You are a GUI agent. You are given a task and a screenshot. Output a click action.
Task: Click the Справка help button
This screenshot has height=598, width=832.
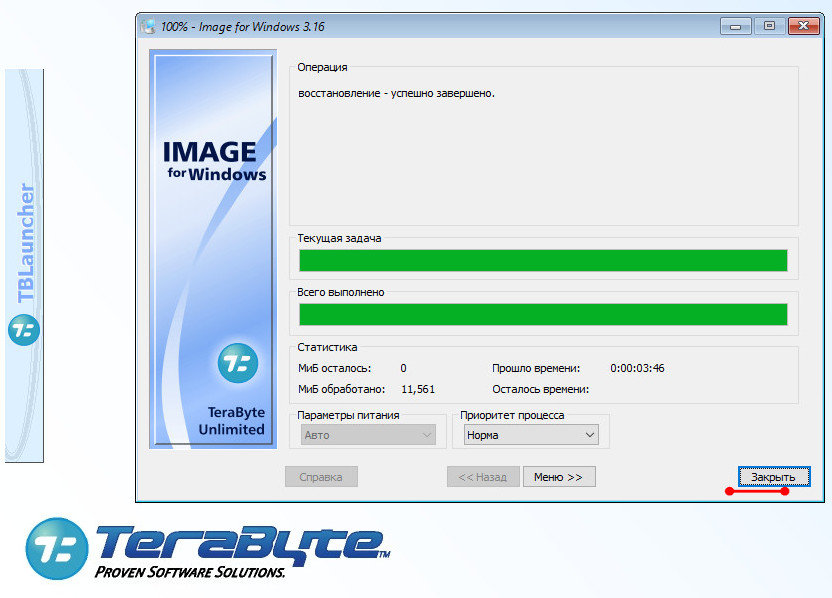(x=321, y=476)
